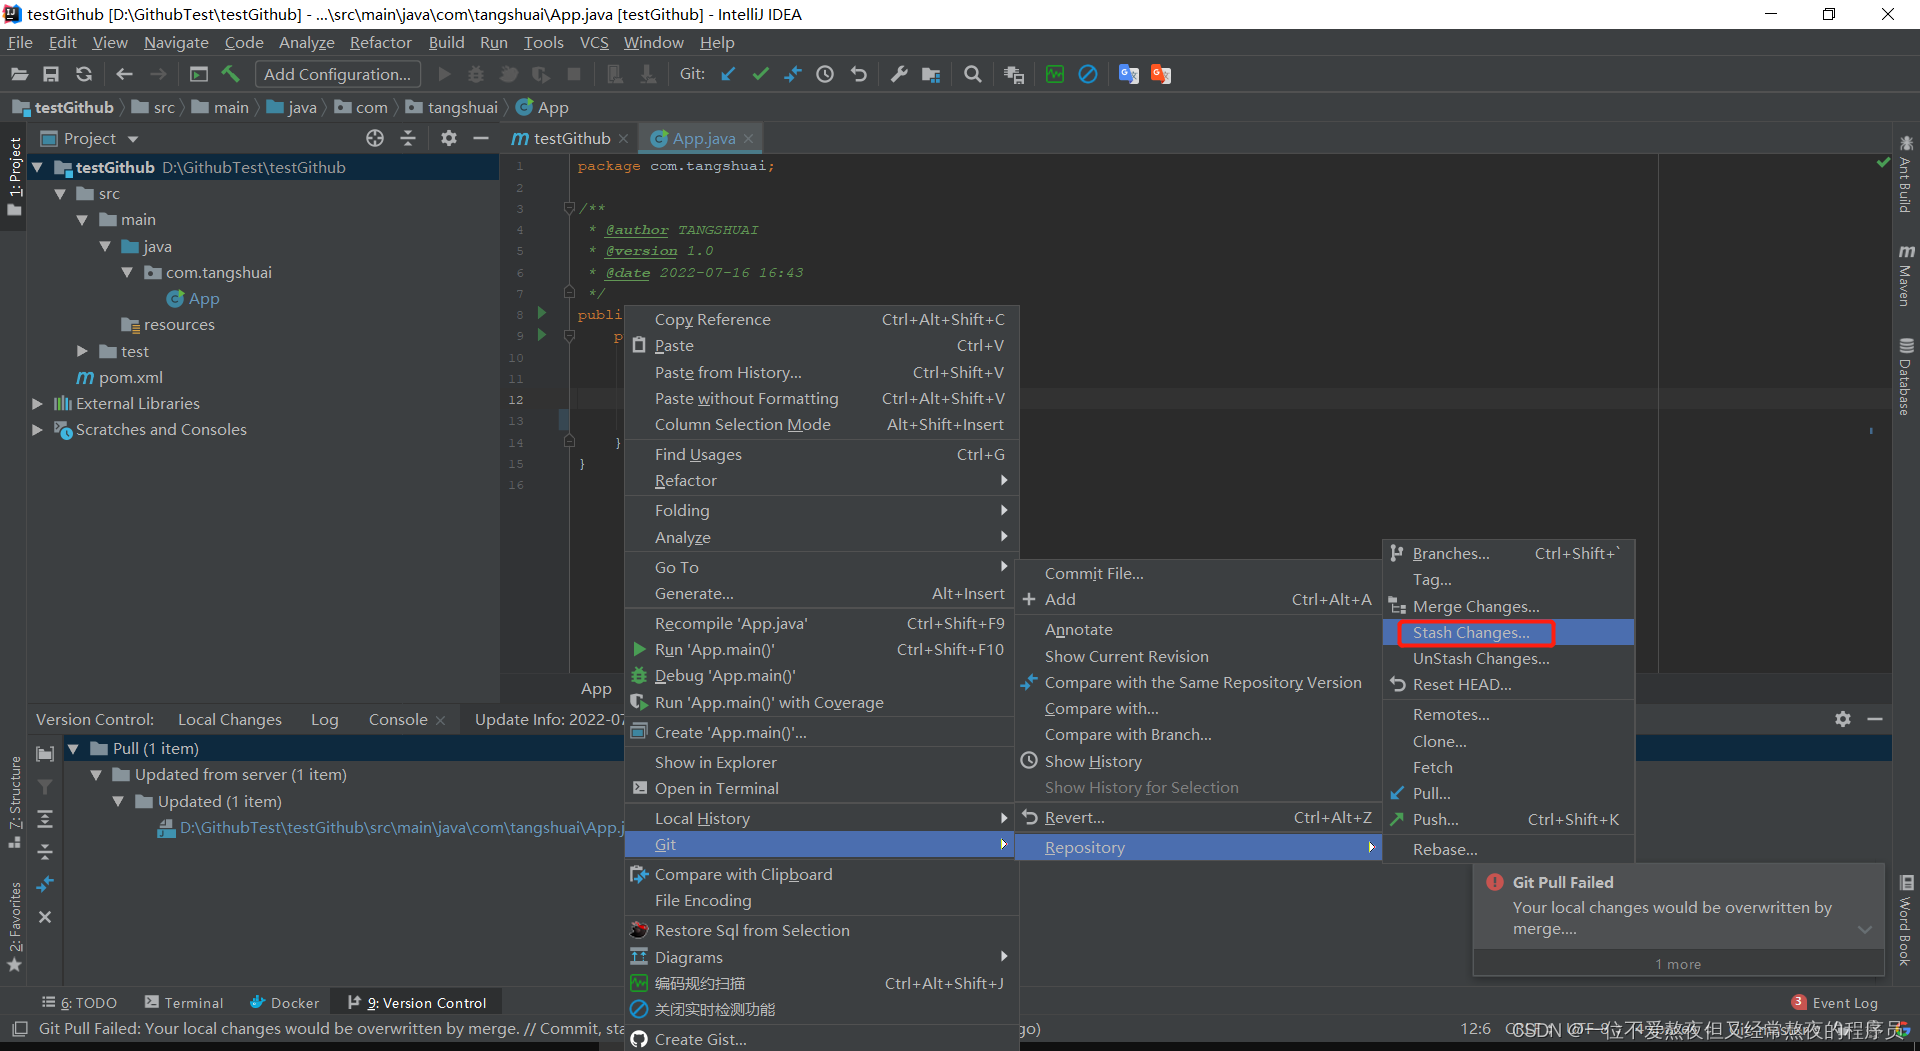Click Add Configuration... button
The width and height of the screenshot is (1920, 1051).
(x=337, y=74)
